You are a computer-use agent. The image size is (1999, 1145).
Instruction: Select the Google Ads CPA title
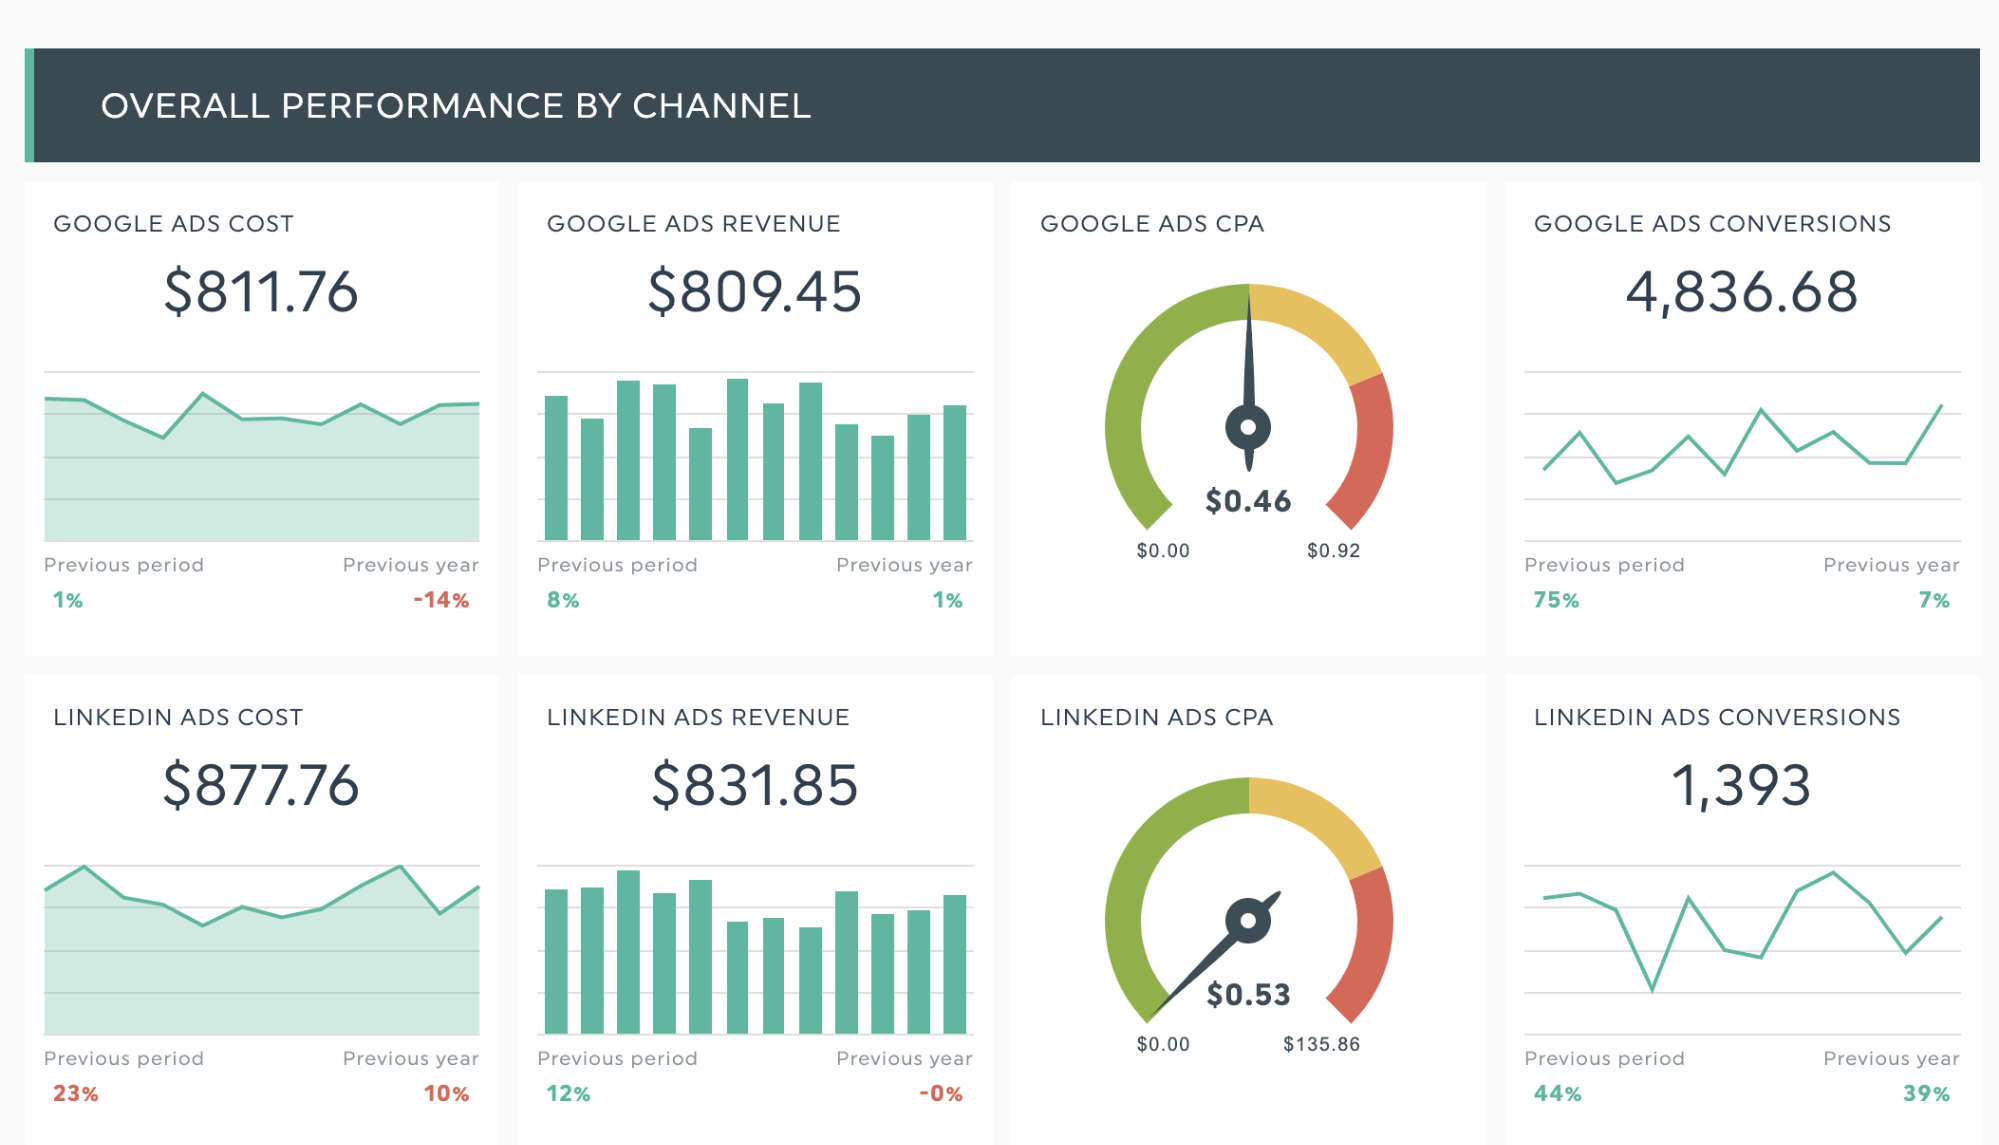point(1152,223)
